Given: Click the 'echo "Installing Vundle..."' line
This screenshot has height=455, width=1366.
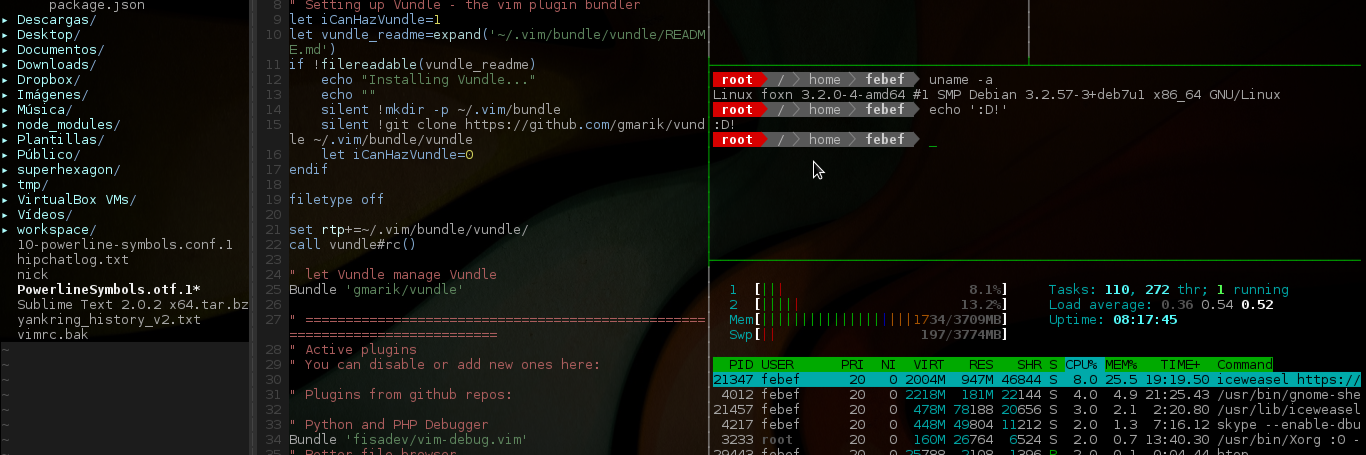Looking at the screenshot, I should [x=428, y=79].
